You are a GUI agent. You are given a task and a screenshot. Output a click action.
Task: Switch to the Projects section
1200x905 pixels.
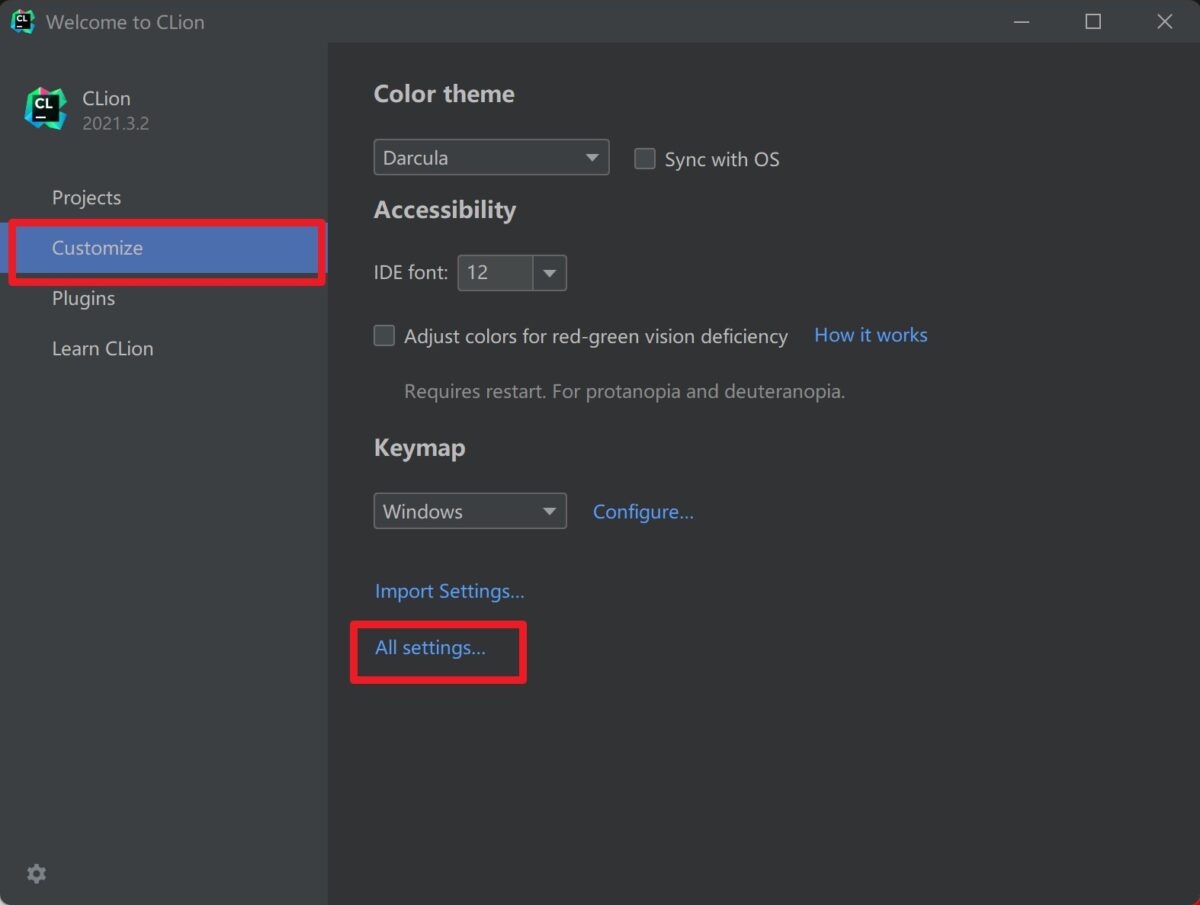point(86,197)
